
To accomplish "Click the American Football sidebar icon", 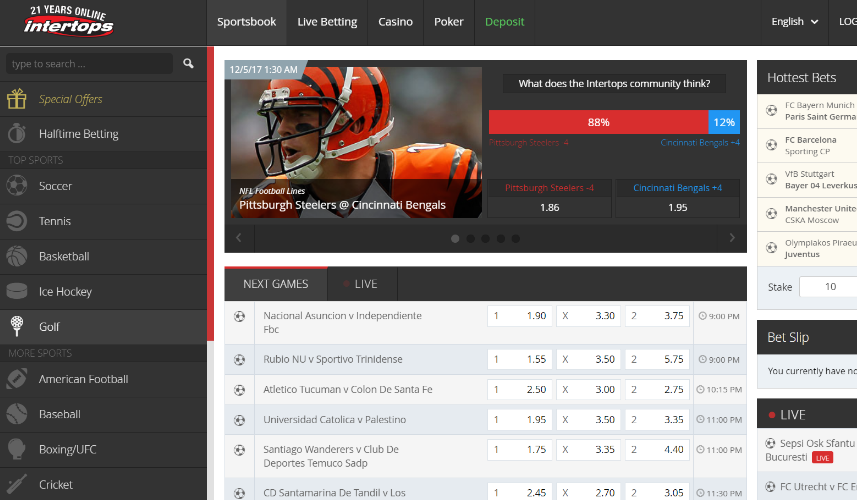I will click(x=16, y=379).
